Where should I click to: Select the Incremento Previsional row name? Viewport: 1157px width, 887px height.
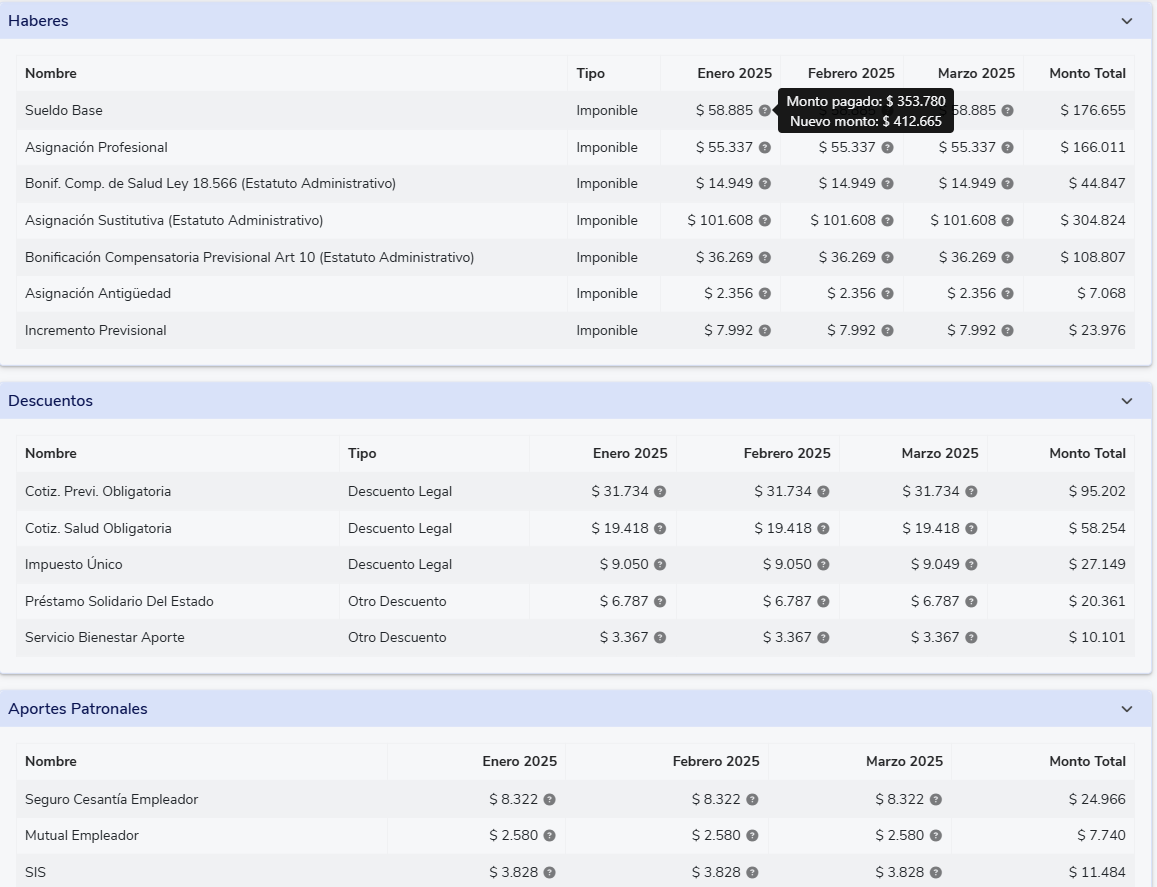click(96, 330)
